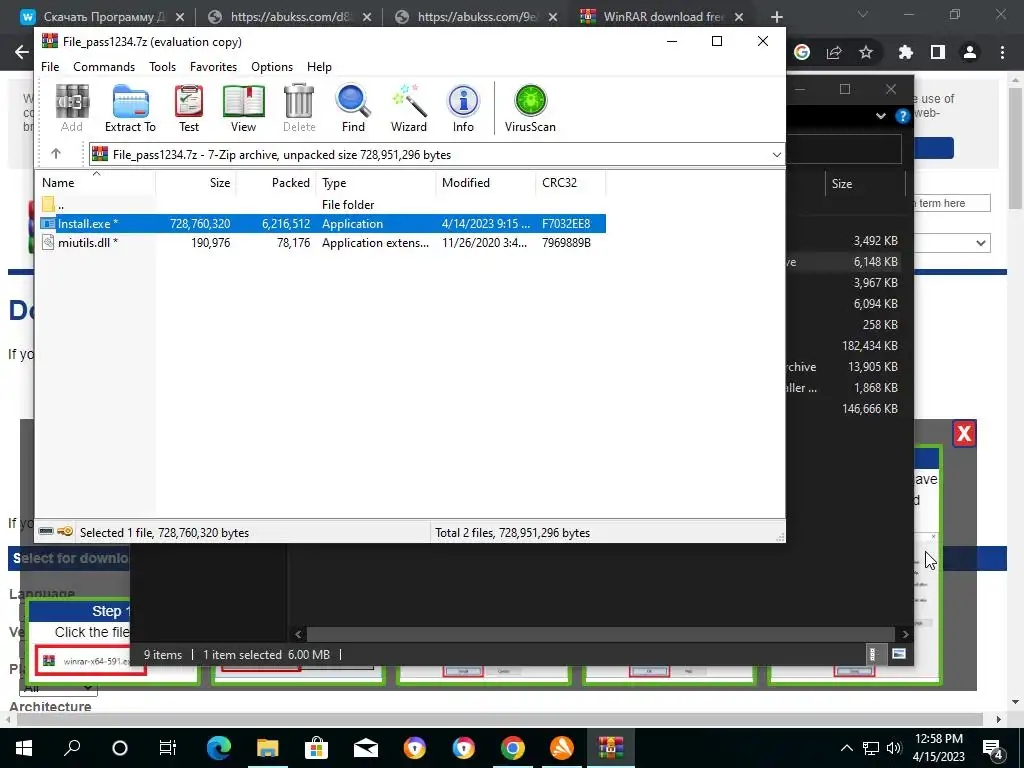Expand the Explorer ribbon chevron
The height and width of the screenshot is (768, 1024).
coord(881,116)
